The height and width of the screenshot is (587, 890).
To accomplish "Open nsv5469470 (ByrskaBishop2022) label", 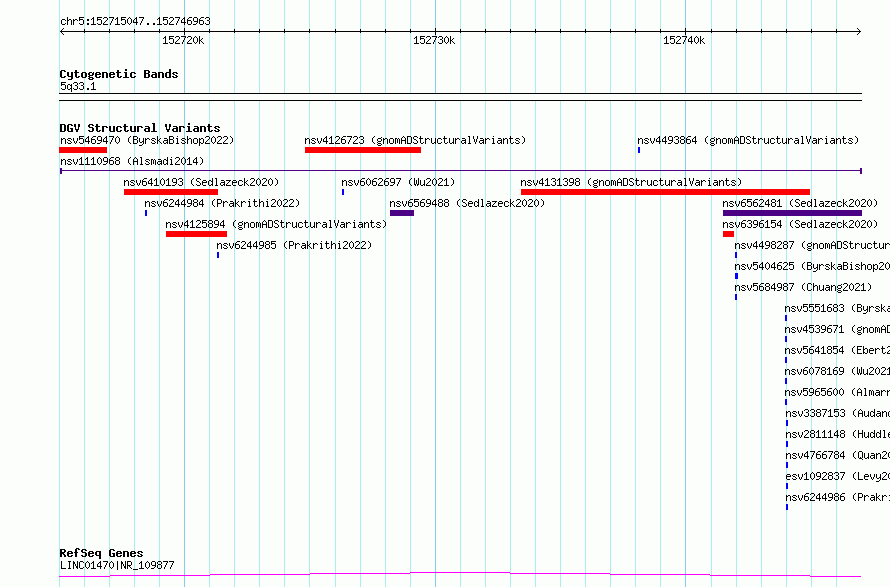I will 147,140.
